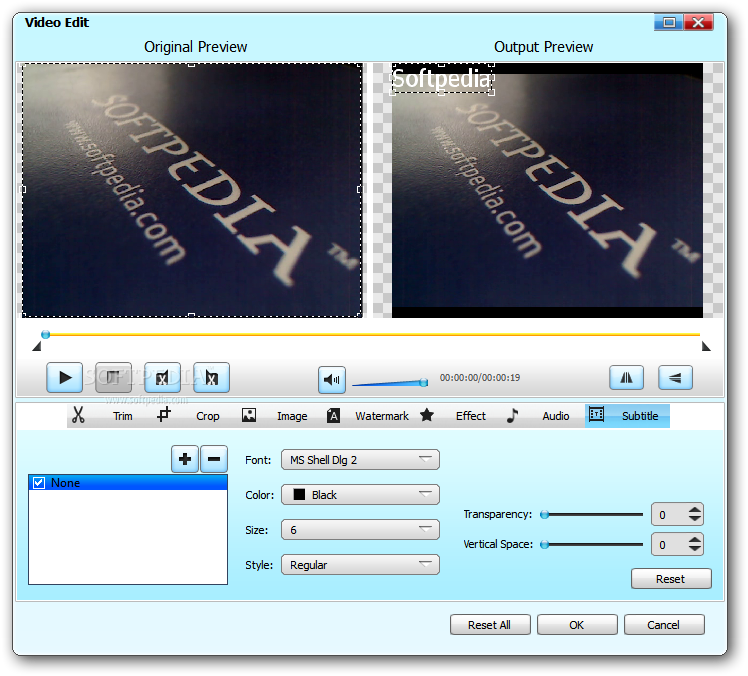Add a subtitle with plus button

coord(185,459)
